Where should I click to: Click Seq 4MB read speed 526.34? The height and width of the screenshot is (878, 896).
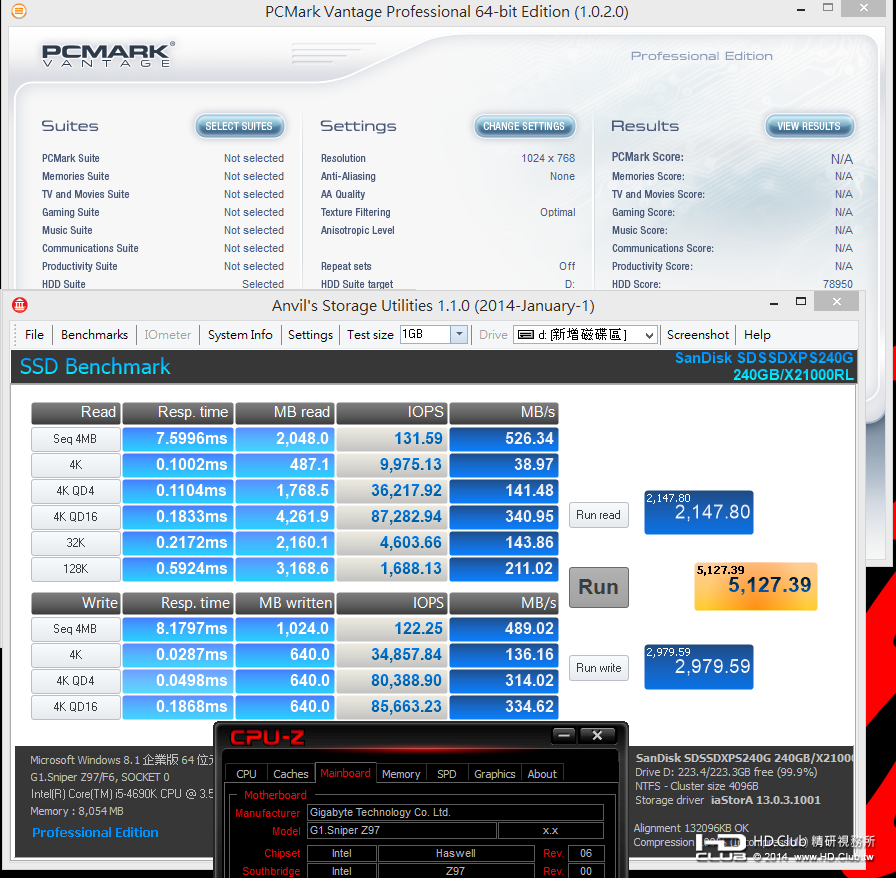(504, 439)
